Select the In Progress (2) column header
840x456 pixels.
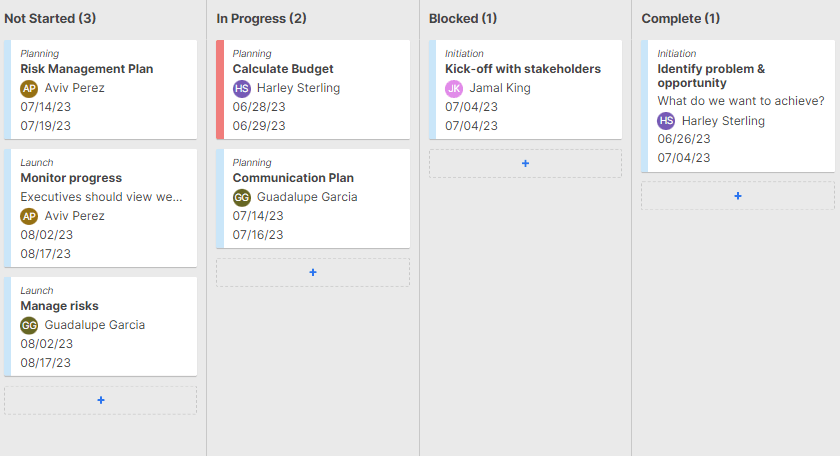262,18
